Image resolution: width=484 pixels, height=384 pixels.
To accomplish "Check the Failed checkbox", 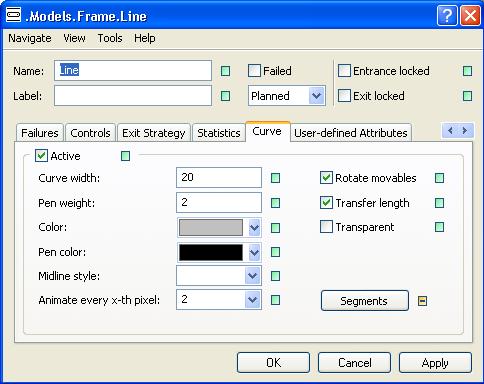I will click(x=254, y=71).
